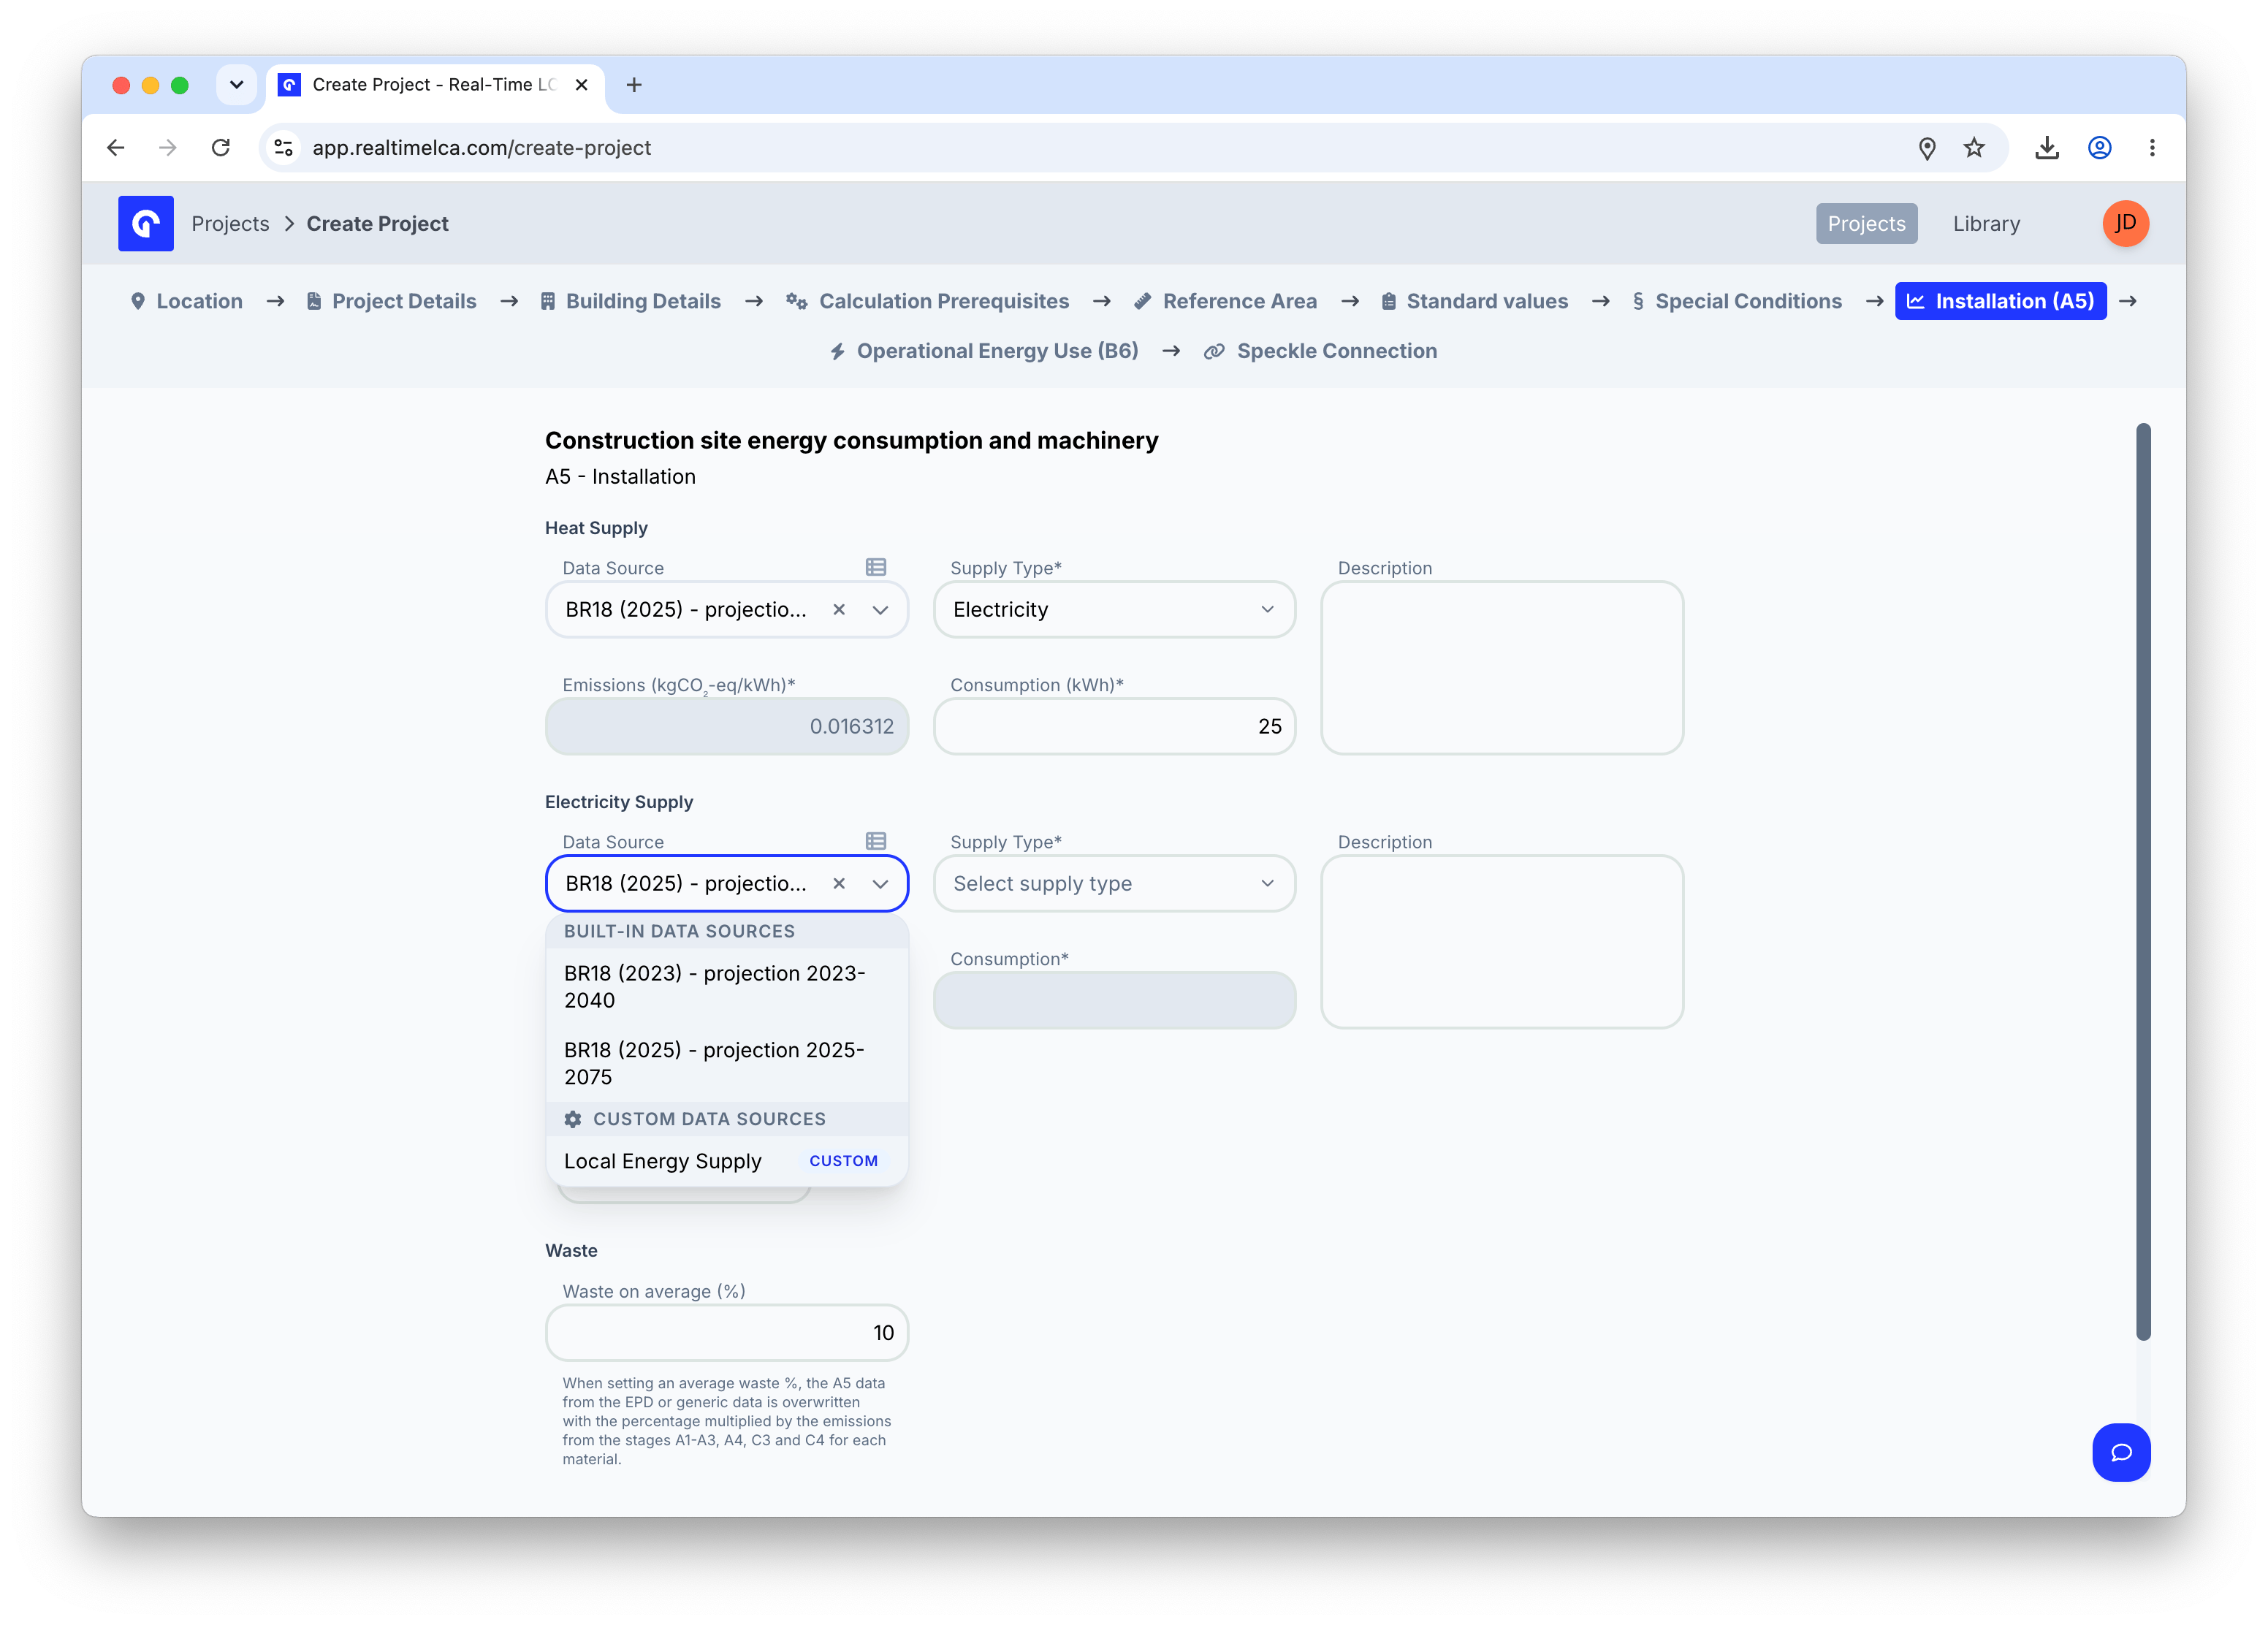
Task: Open the JD user avatar menu
Action: 2125,223
